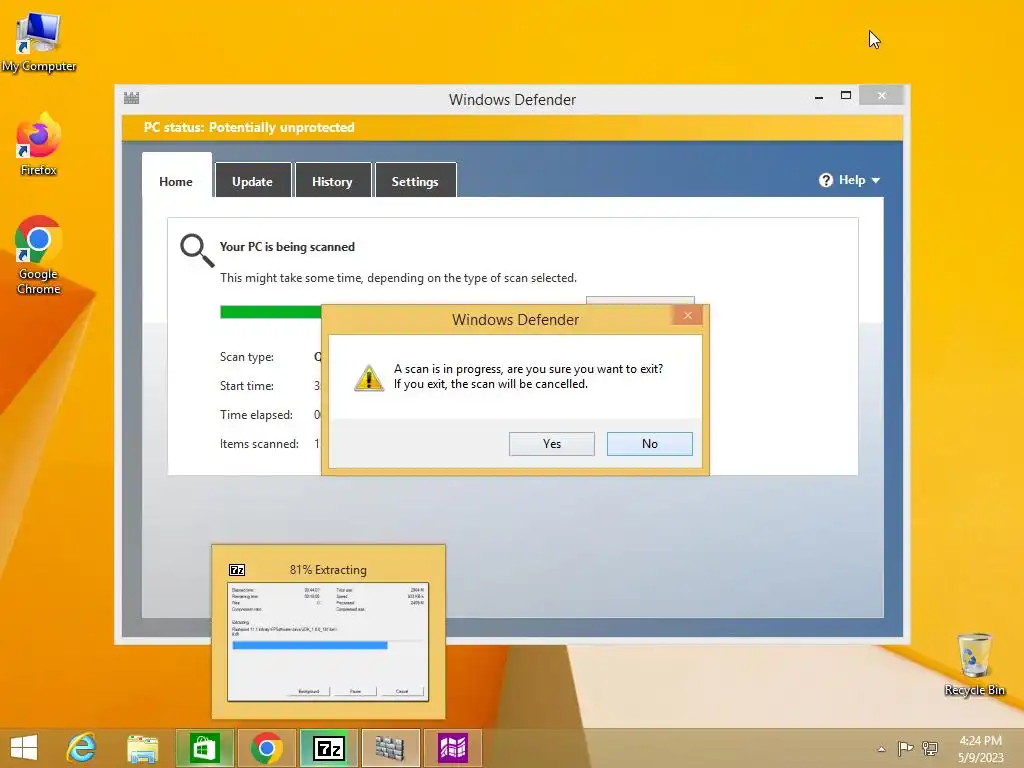Open the purple tiles app in taskbar

pyautogui.click(x=453, y=748)
